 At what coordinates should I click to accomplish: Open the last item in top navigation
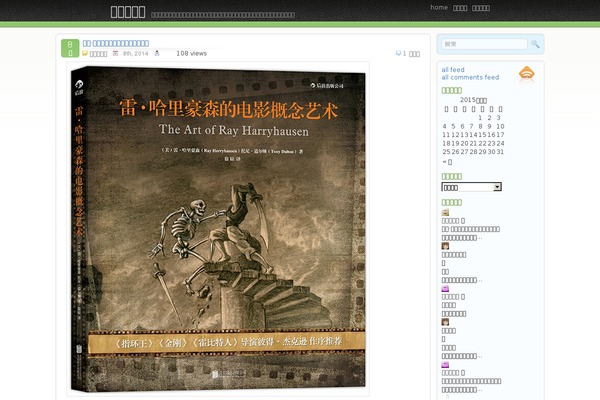[x=481, y=7]
